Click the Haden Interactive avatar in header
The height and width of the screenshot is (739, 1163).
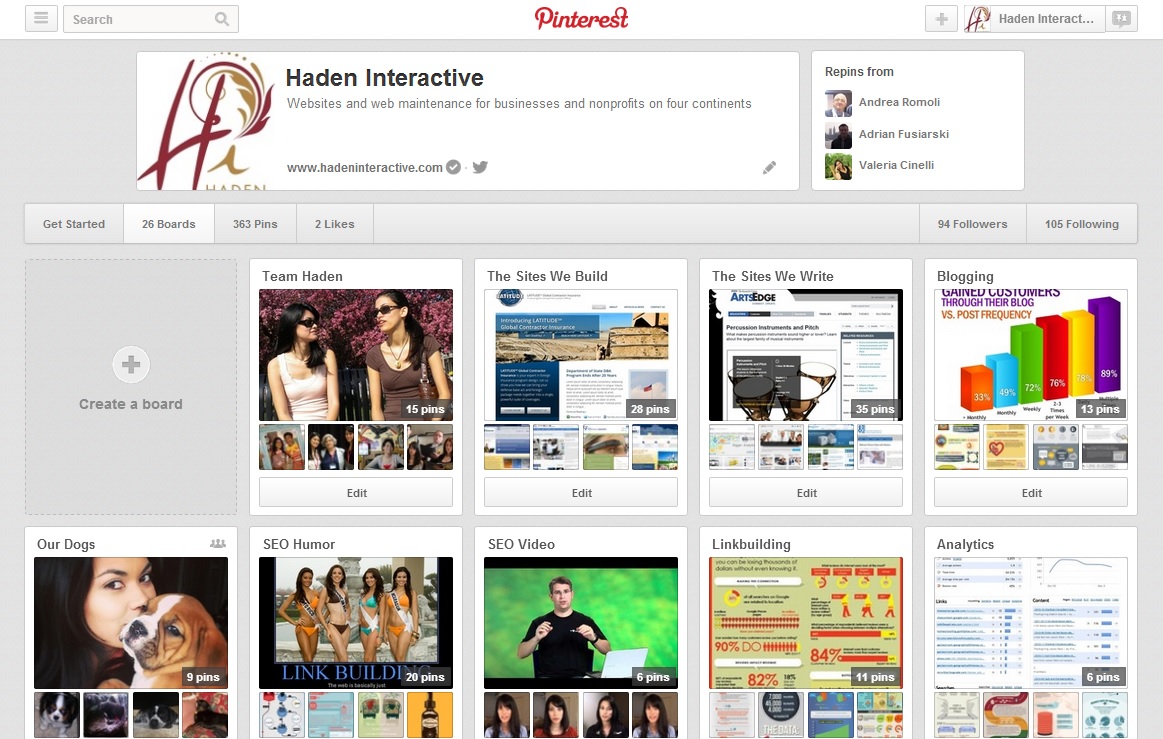(x=978, y=19)
